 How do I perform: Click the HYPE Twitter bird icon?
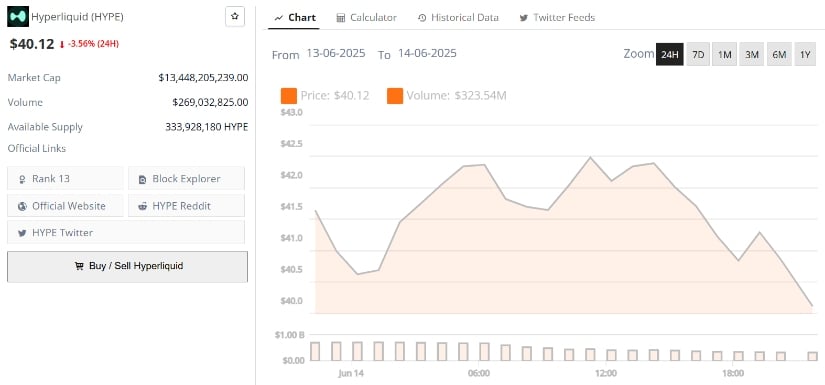pos(22,233)
